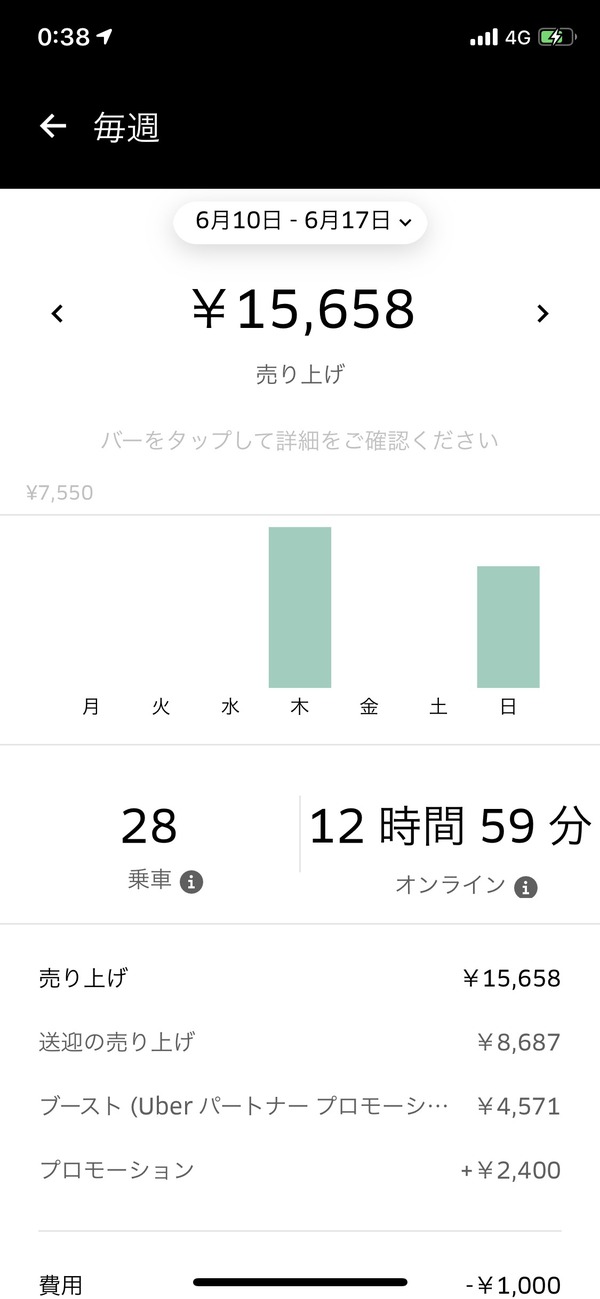
Task: Expand the 費用 -¥1,000 section
Action: (300, 1285)
